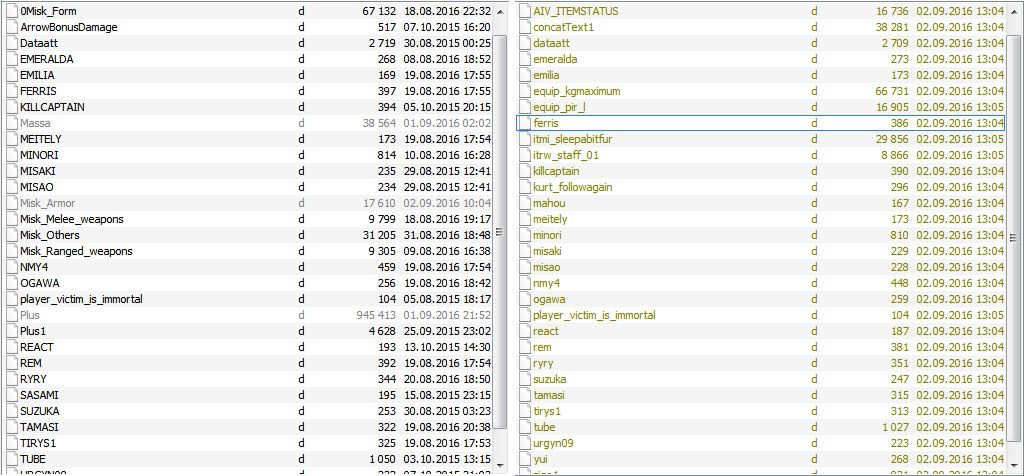Click the file icon of equip_pir_l
The width and height of the screenshot is (1024, 476).
pos(524,106)
